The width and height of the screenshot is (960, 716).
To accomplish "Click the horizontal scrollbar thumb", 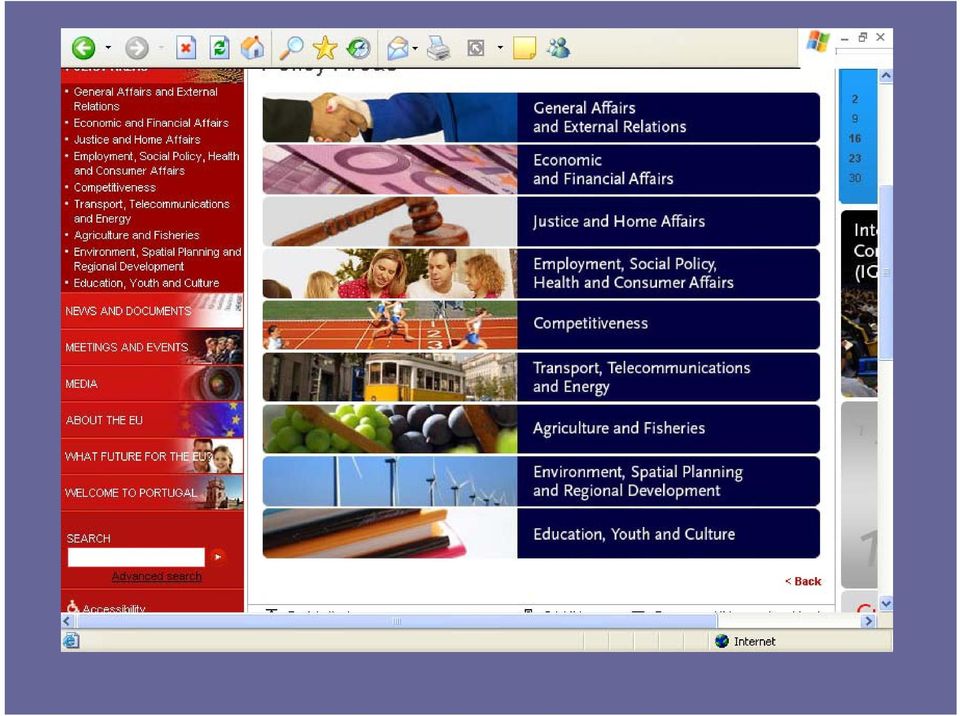I will point(397,621).
